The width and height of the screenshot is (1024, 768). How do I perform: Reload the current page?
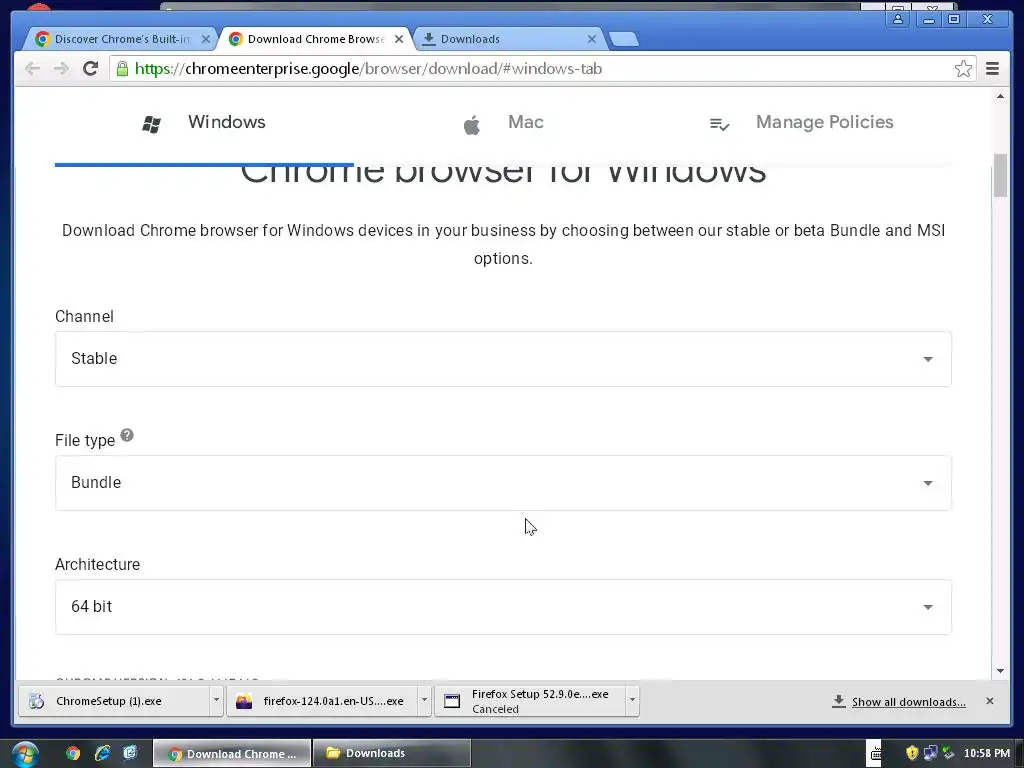tap(91, 69)
